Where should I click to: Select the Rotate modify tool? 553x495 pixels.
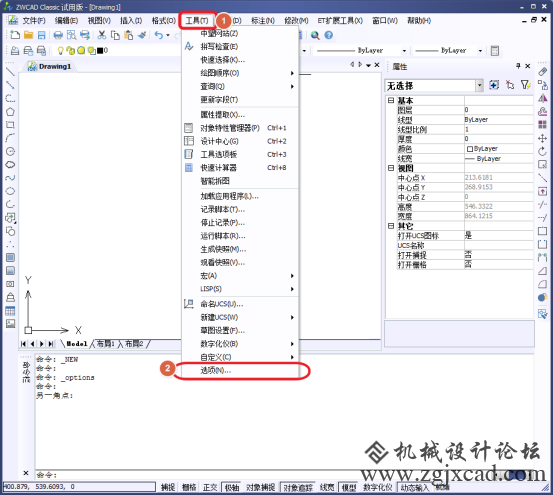(x=542, y=152)
